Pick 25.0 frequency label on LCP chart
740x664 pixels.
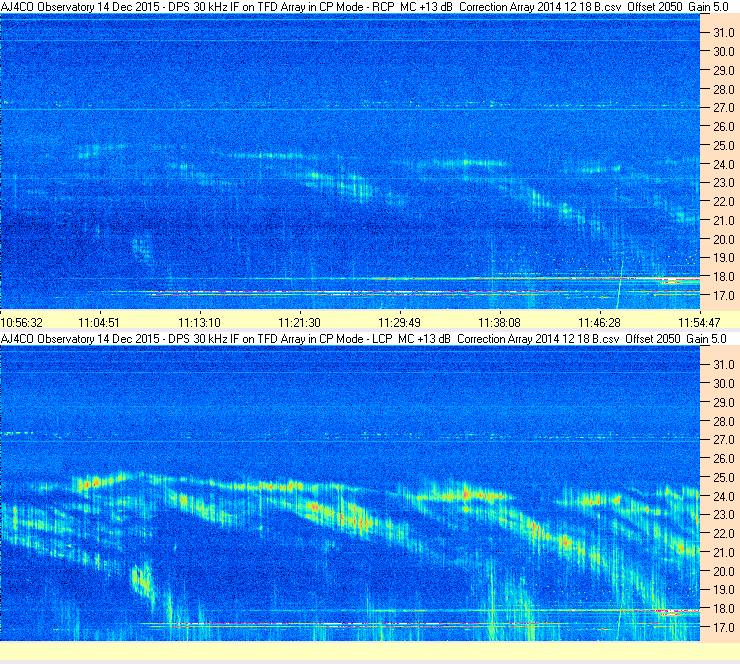pos(724,478)
